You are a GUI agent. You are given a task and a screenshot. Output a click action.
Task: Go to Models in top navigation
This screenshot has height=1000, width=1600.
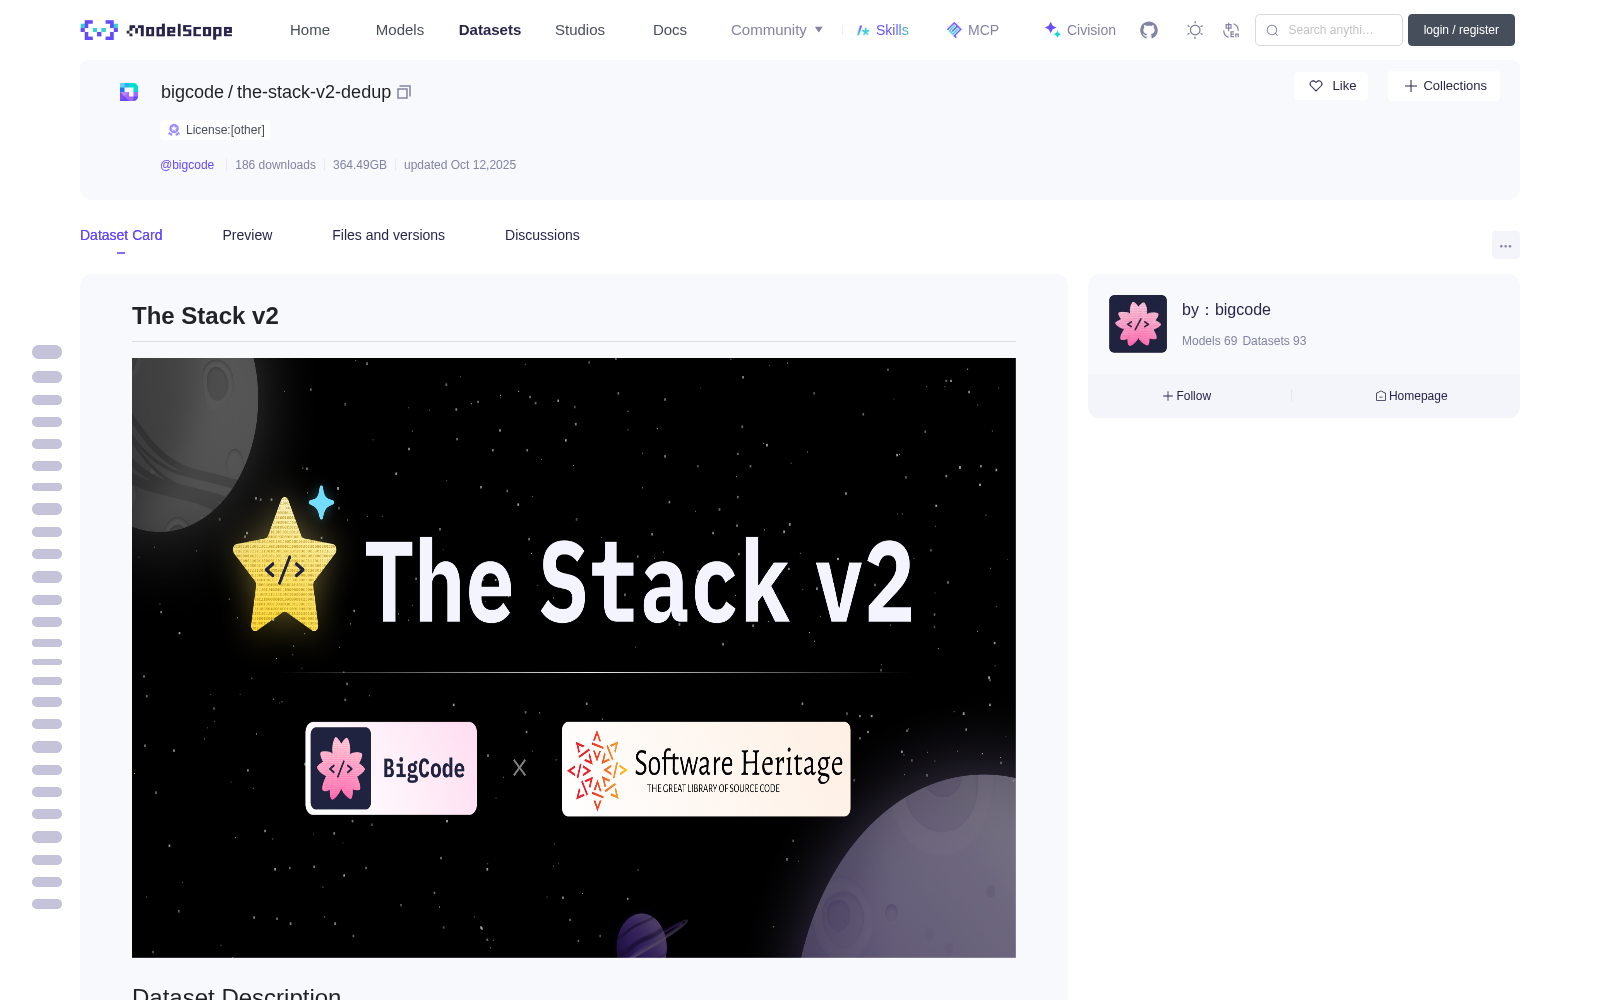click(x=400, y=30)
